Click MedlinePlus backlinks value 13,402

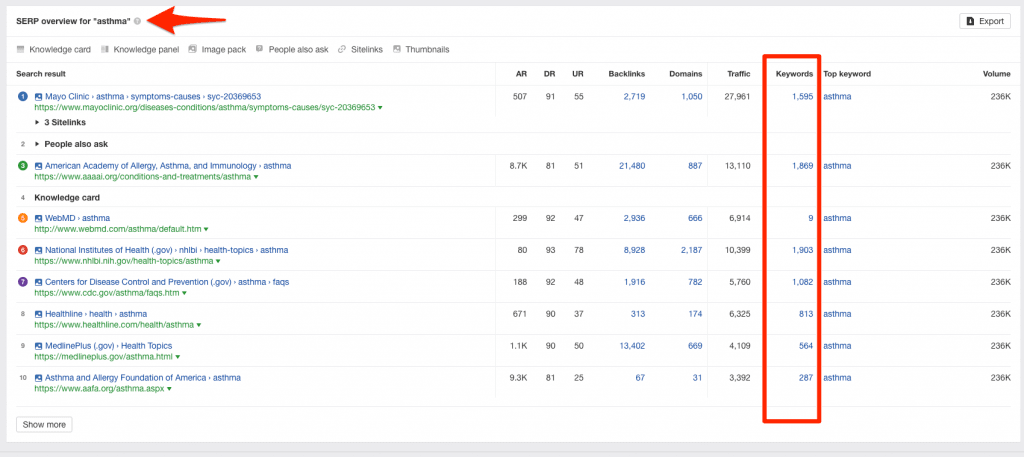click(632, 346)
